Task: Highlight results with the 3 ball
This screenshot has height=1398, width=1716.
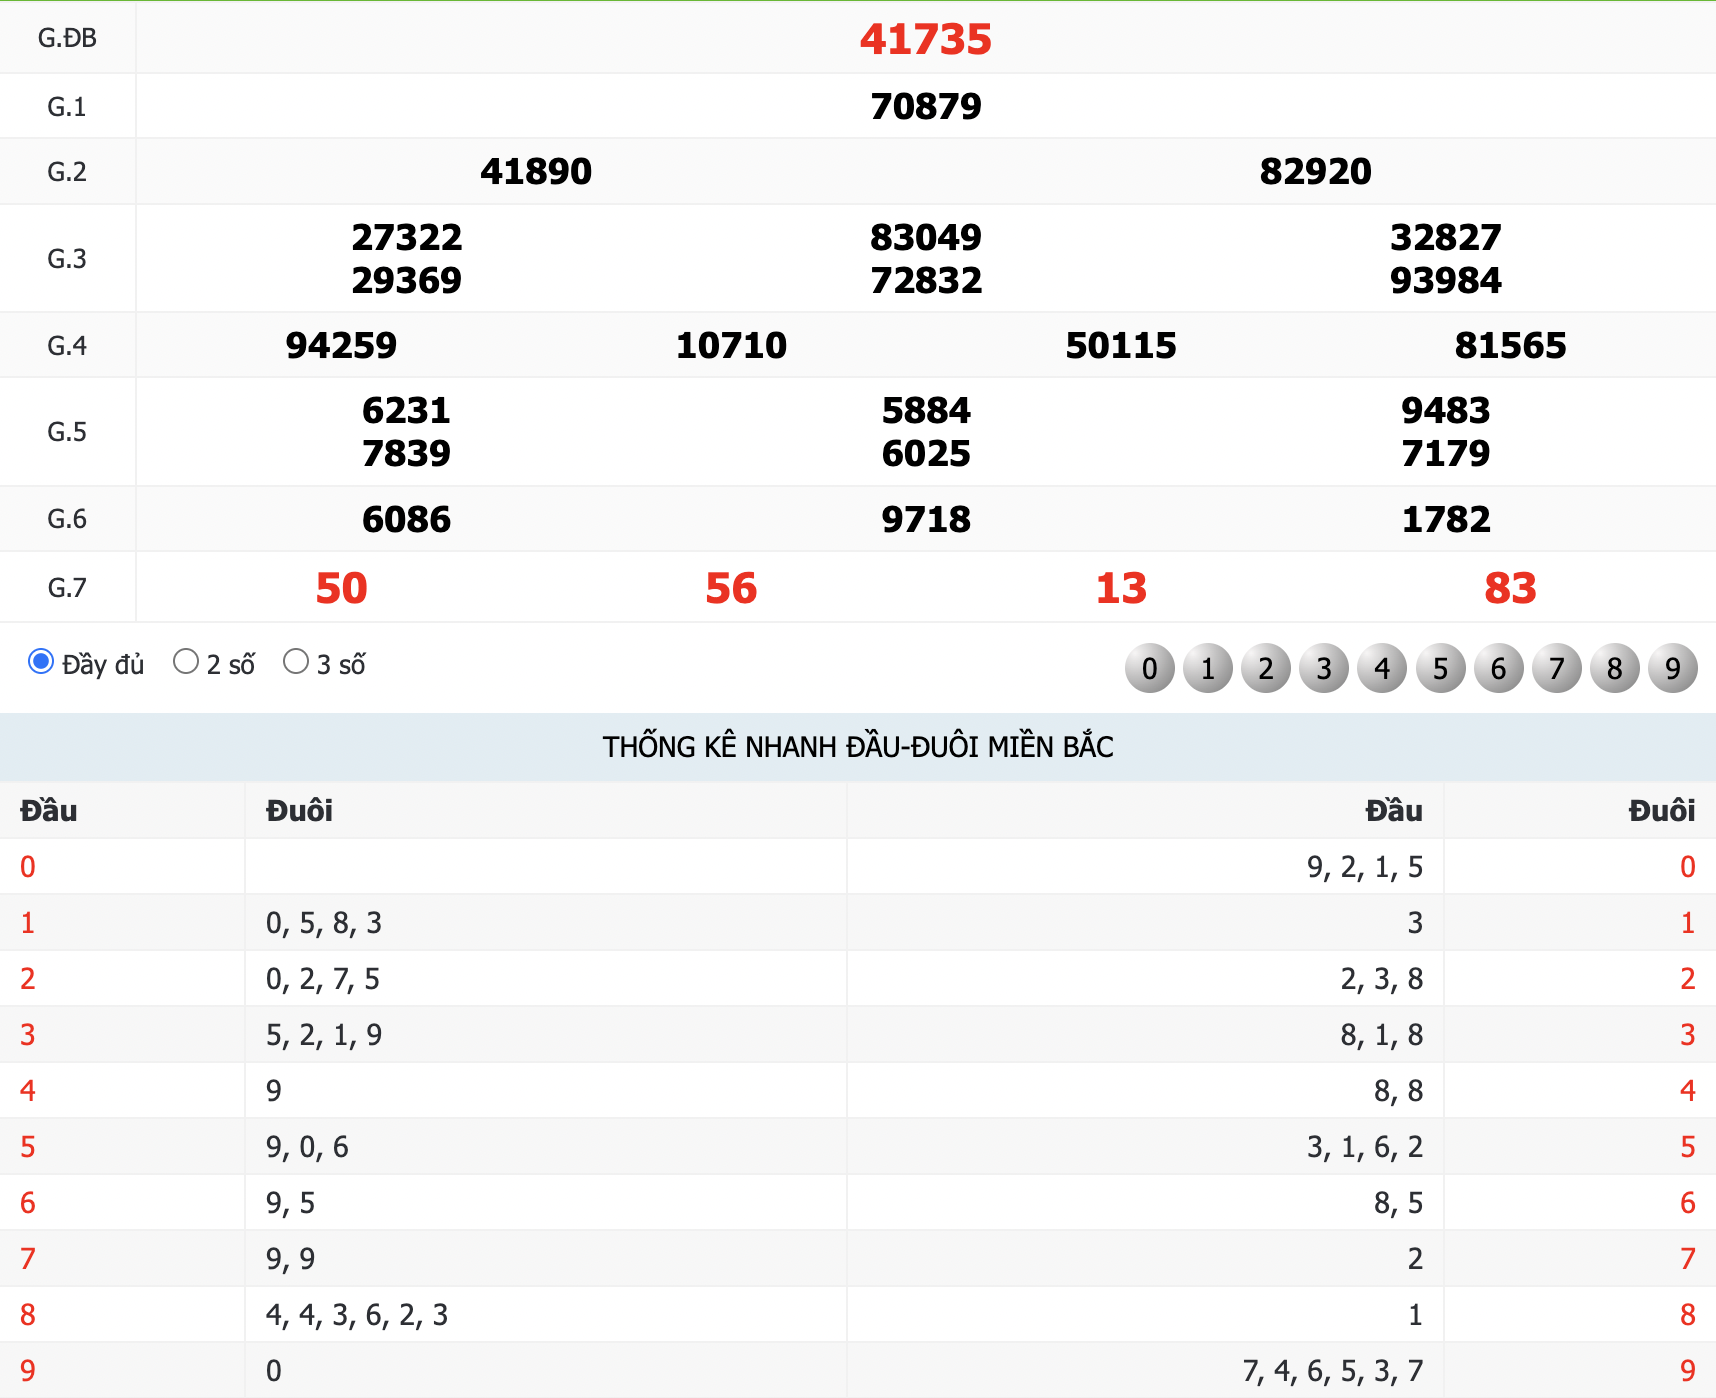Action: pyautogui.click(x=1324, y=668)
